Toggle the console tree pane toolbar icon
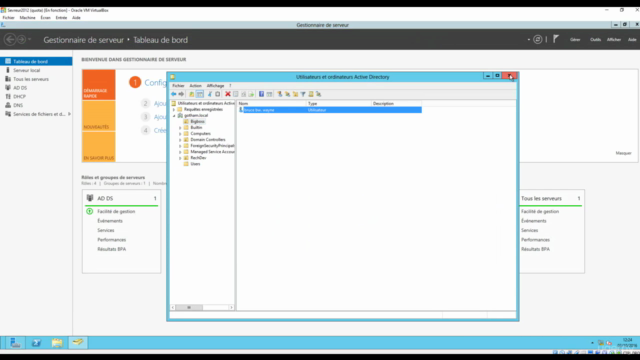 (200, 94)
